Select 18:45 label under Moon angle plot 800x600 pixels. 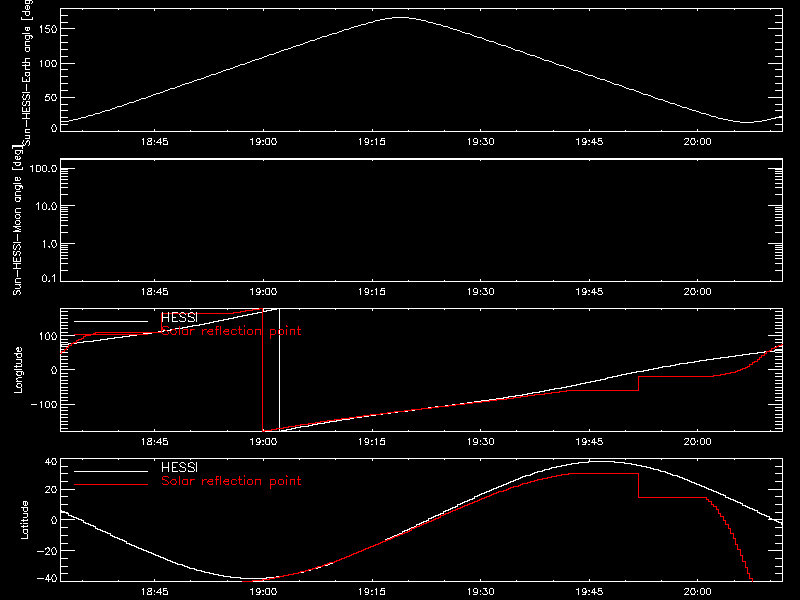click(155, 292)
